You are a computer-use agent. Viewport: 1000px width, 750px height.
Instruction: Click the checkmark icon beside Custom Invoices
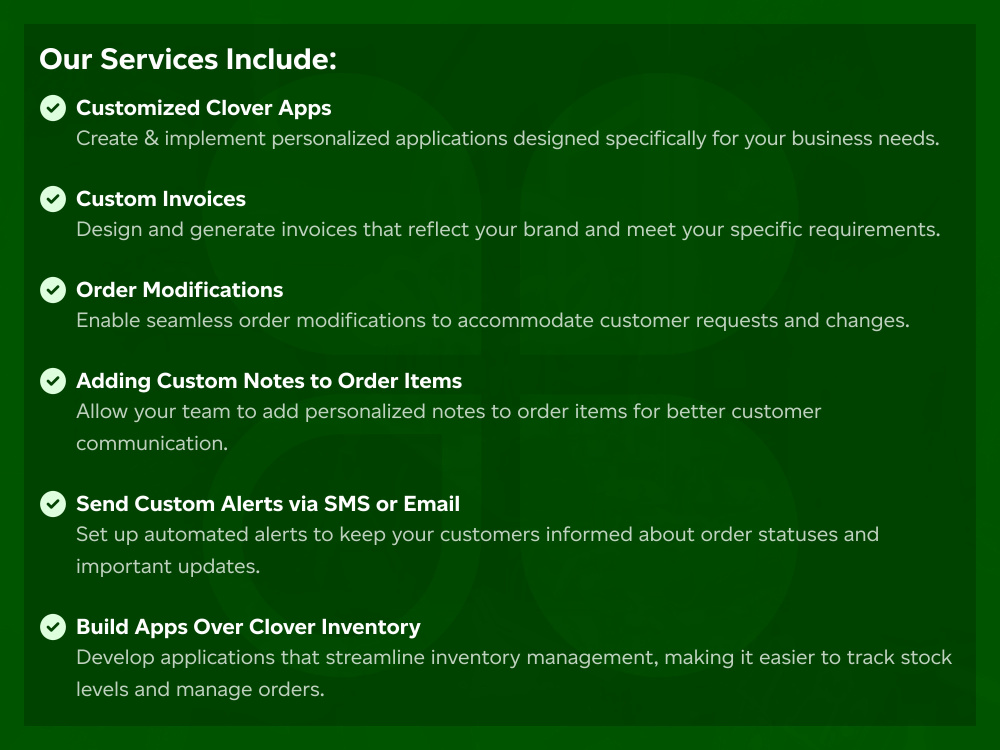(x=53, y=199)
